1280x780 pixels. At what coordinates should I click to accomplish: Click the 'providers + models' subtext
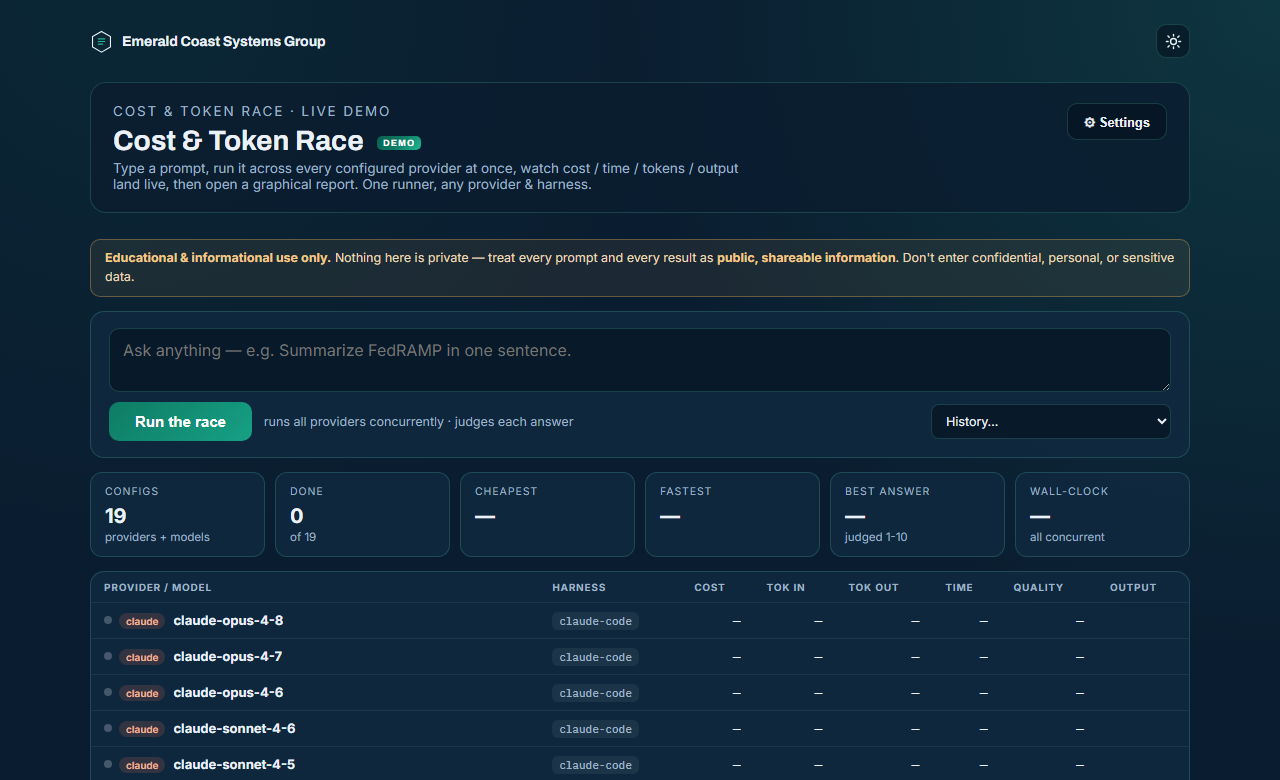click(157, 537)
